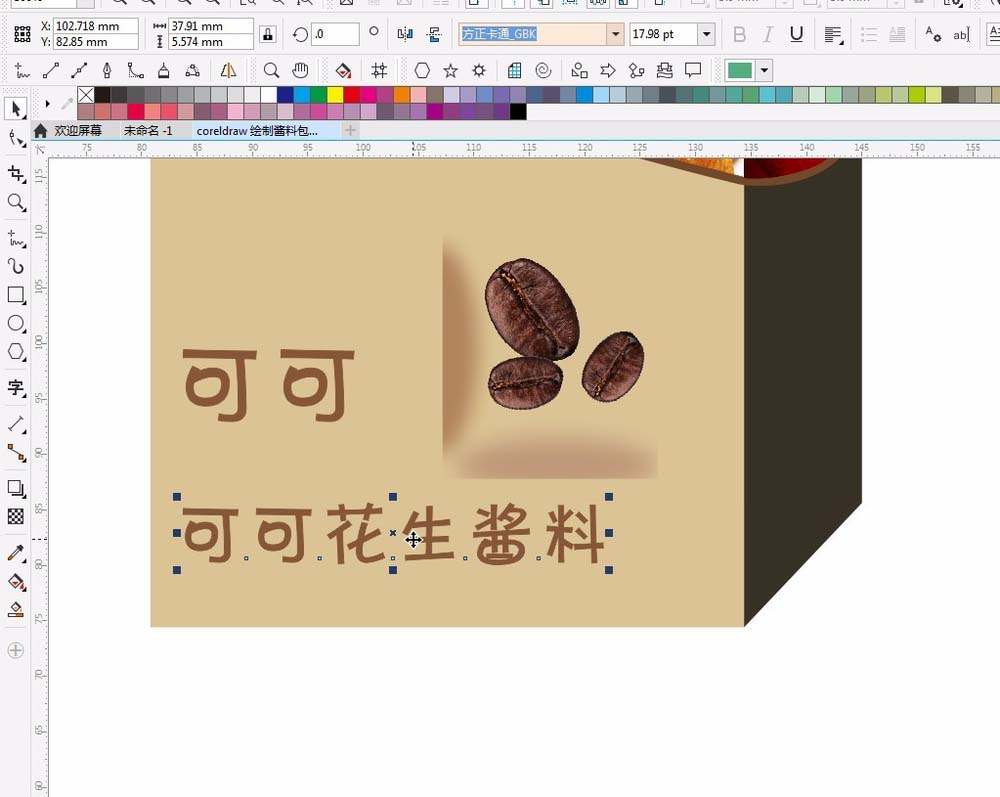Select the Text tool (字)
This screenshot has width=1000, height=797.
(x=16, y=387)
